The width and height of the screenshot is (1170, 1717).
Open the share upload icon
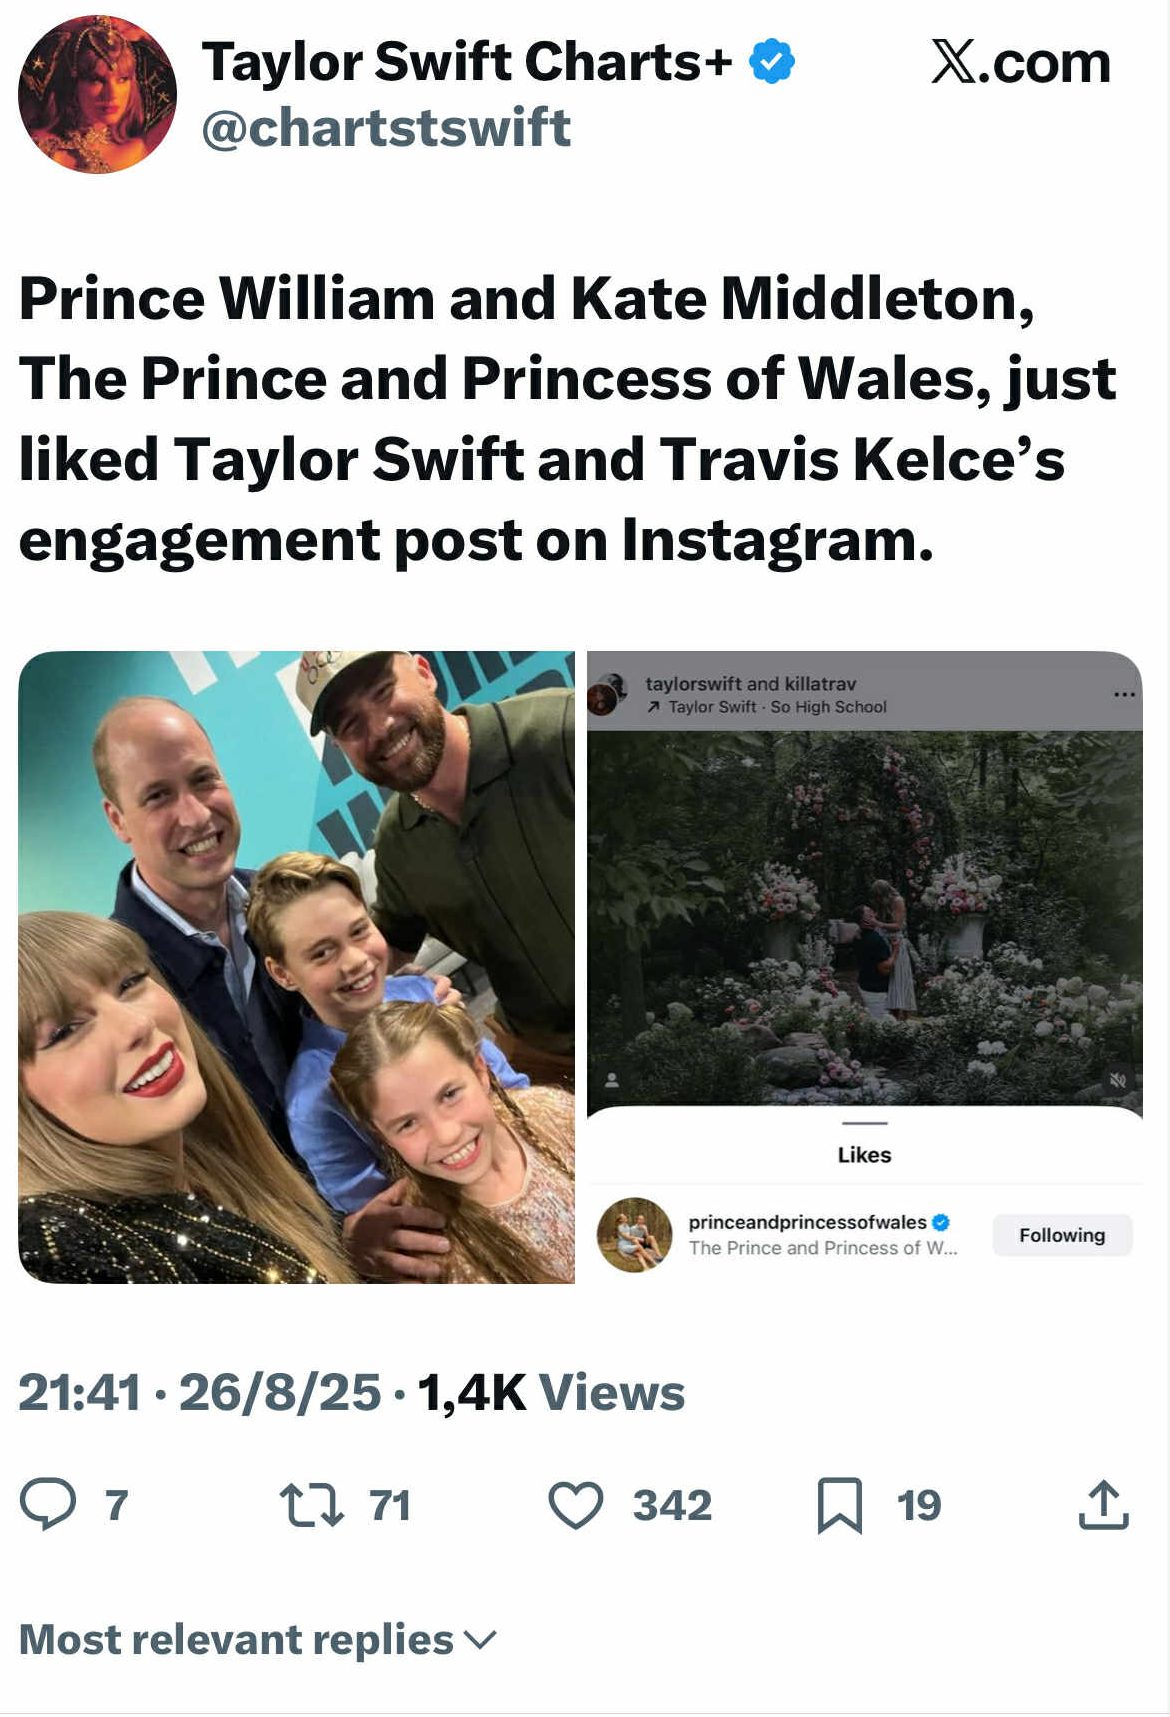pyautogui.click(x=1103, y=1505)
